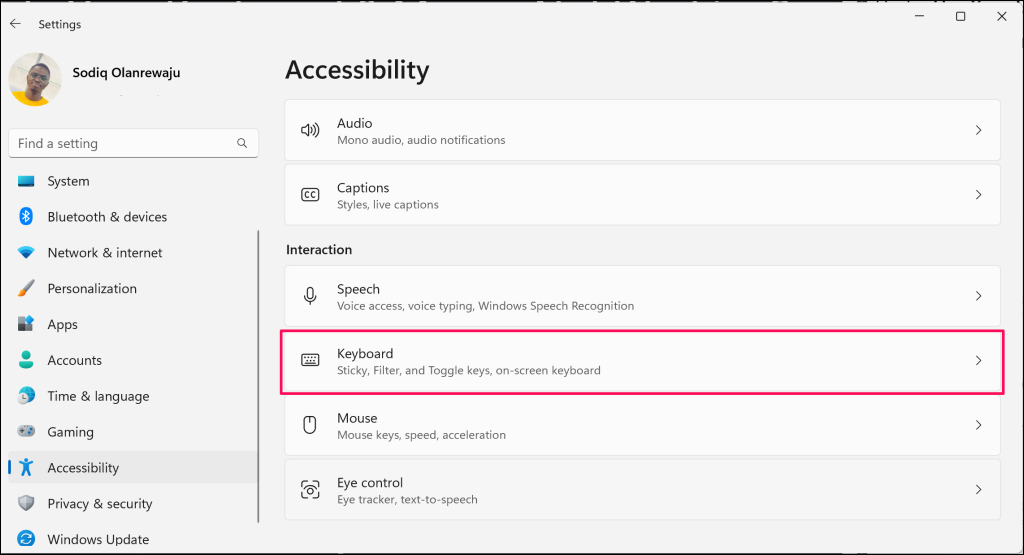Screen dimensions: 1024x555
Task: Click the Sodiq Olanrewaju profile picture
Action: [x=35, y=79]
